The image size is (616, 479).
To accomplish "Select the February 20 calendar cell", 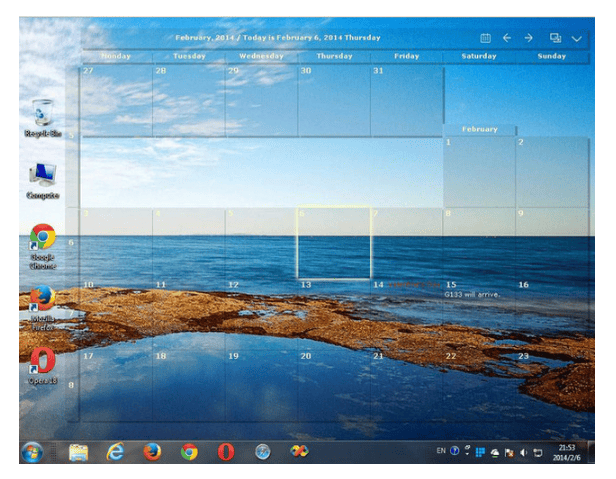I will pyautogui.click(x=334, y=386).
